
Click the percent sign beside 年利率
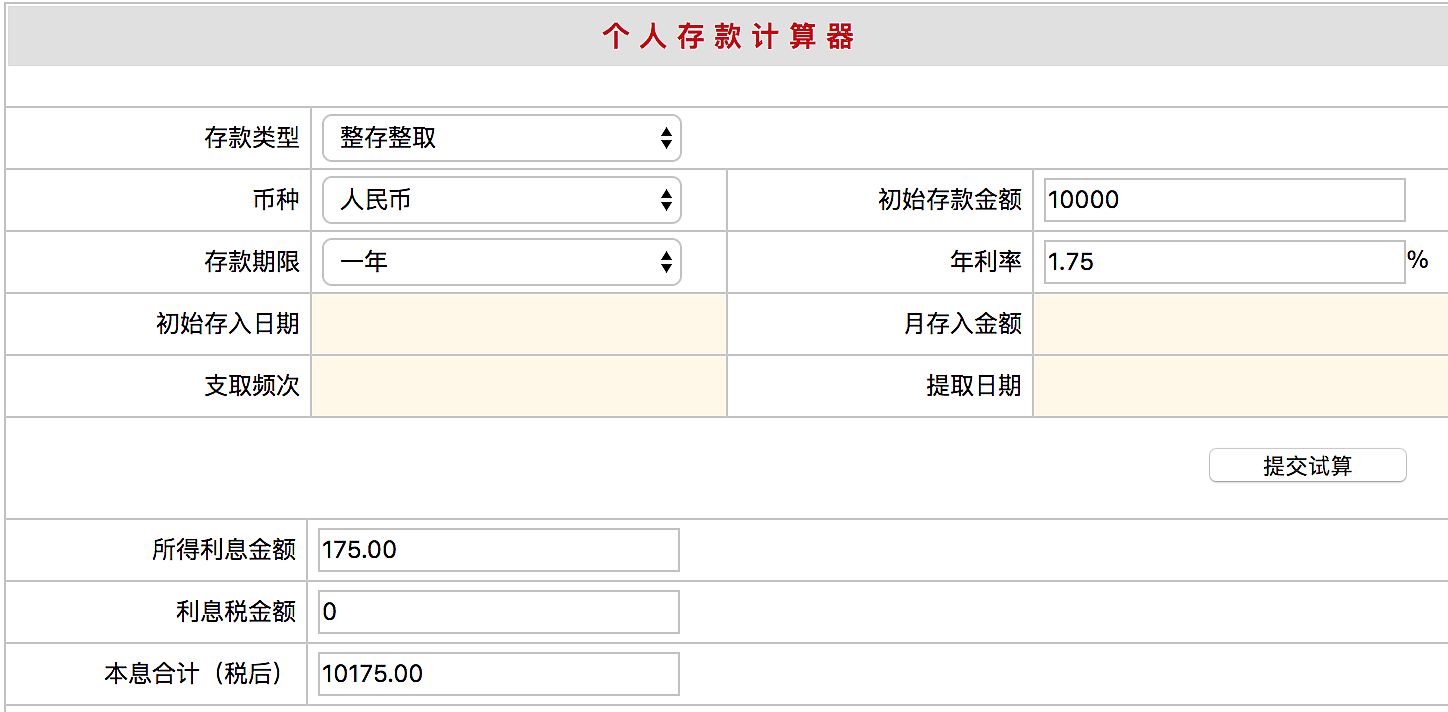coord(1417,260)
